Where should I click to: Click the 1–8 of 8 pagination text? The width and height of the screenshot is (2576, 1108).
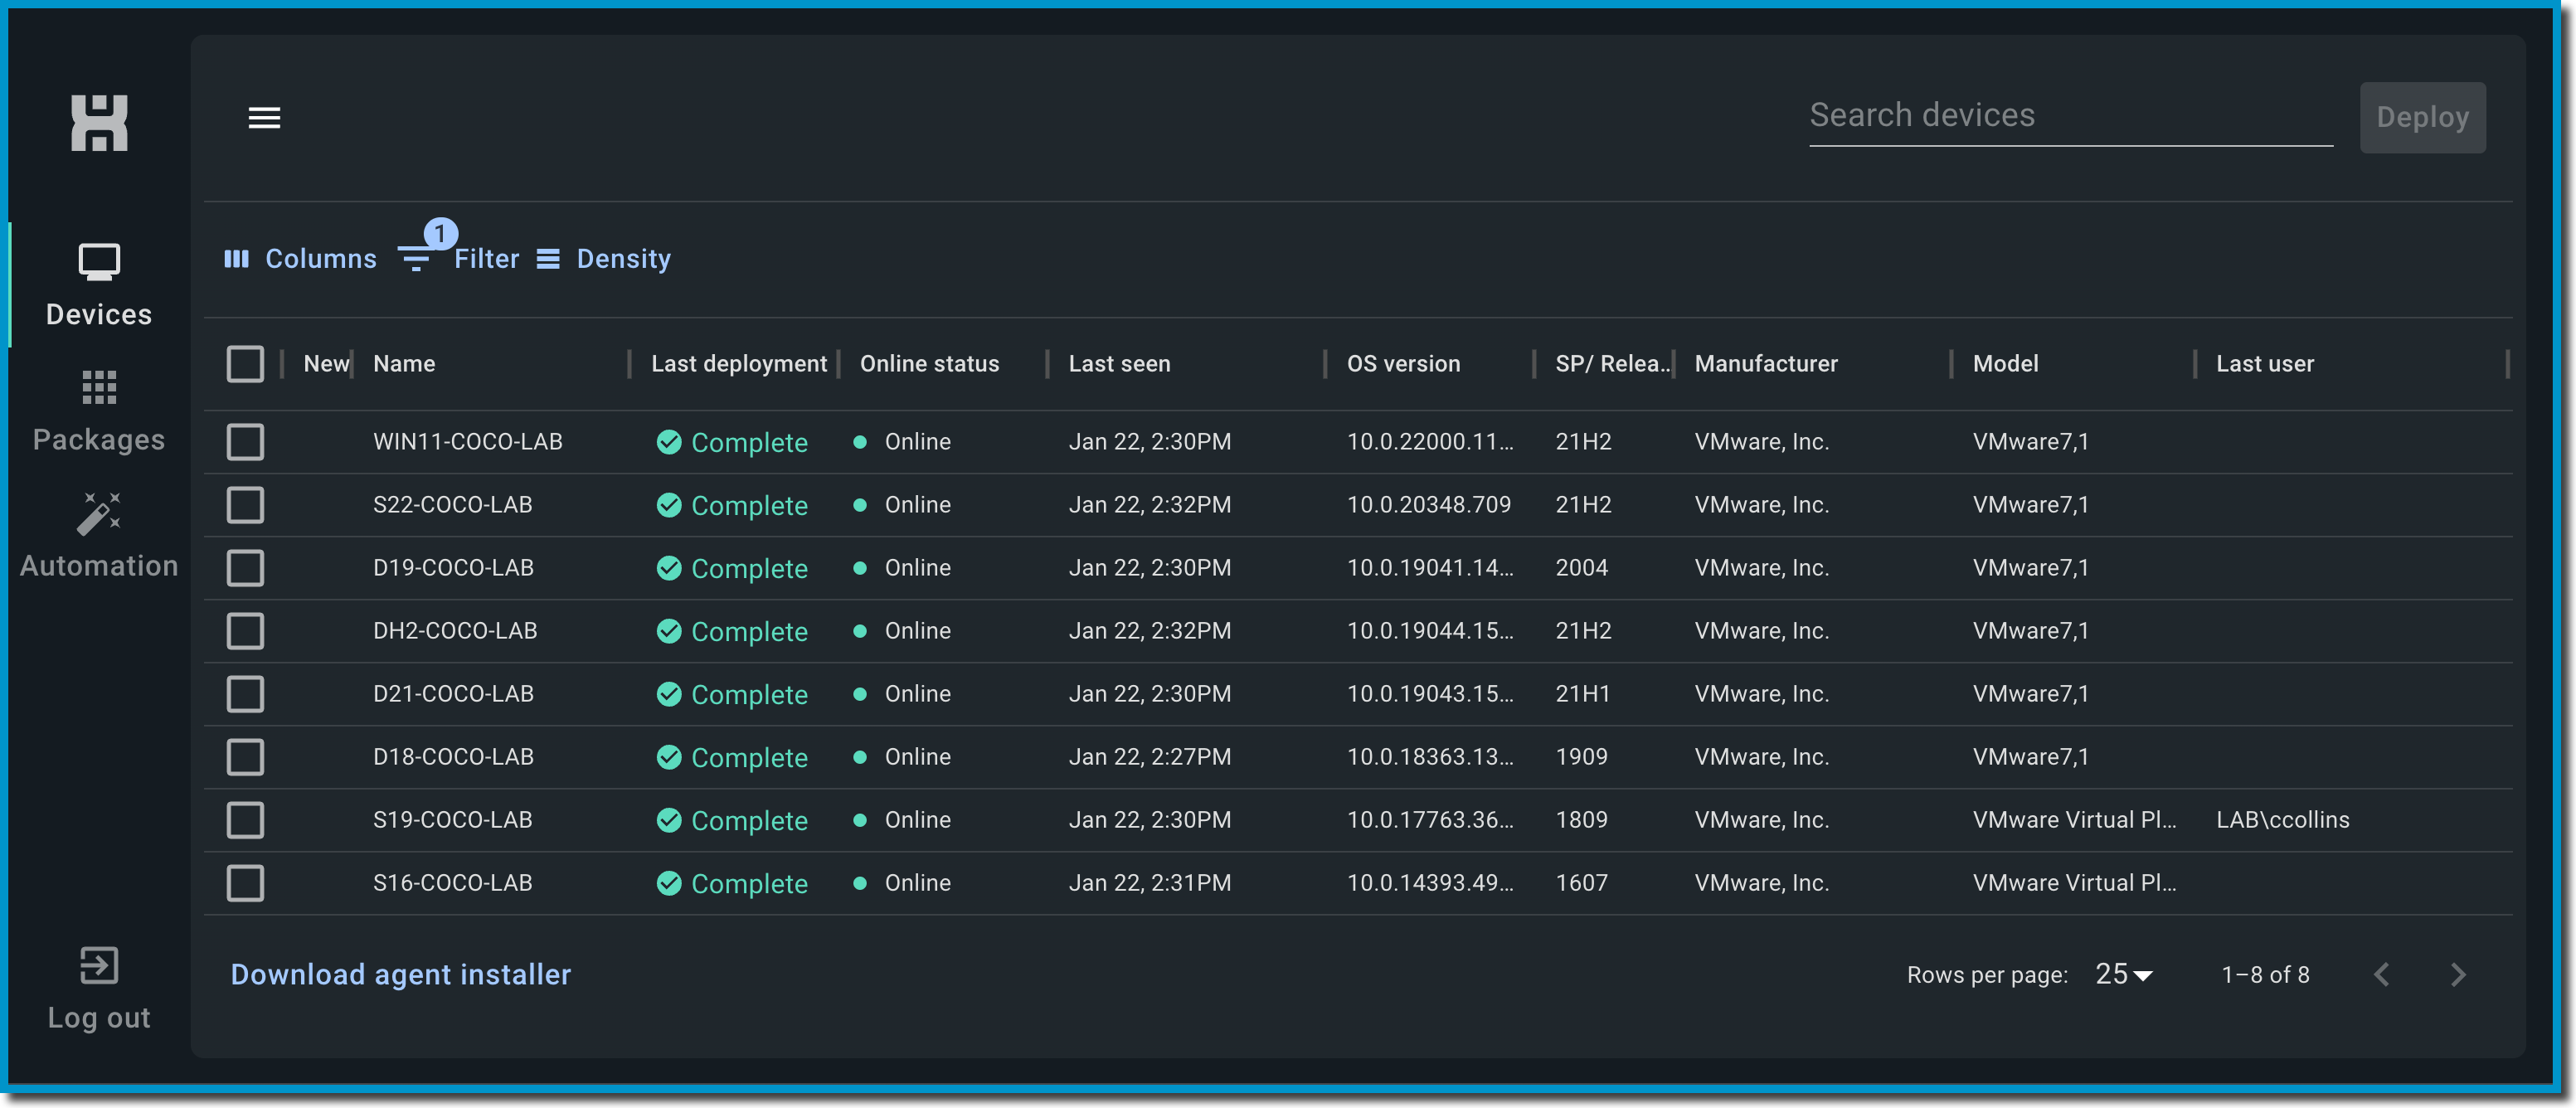coord(2265,974)
